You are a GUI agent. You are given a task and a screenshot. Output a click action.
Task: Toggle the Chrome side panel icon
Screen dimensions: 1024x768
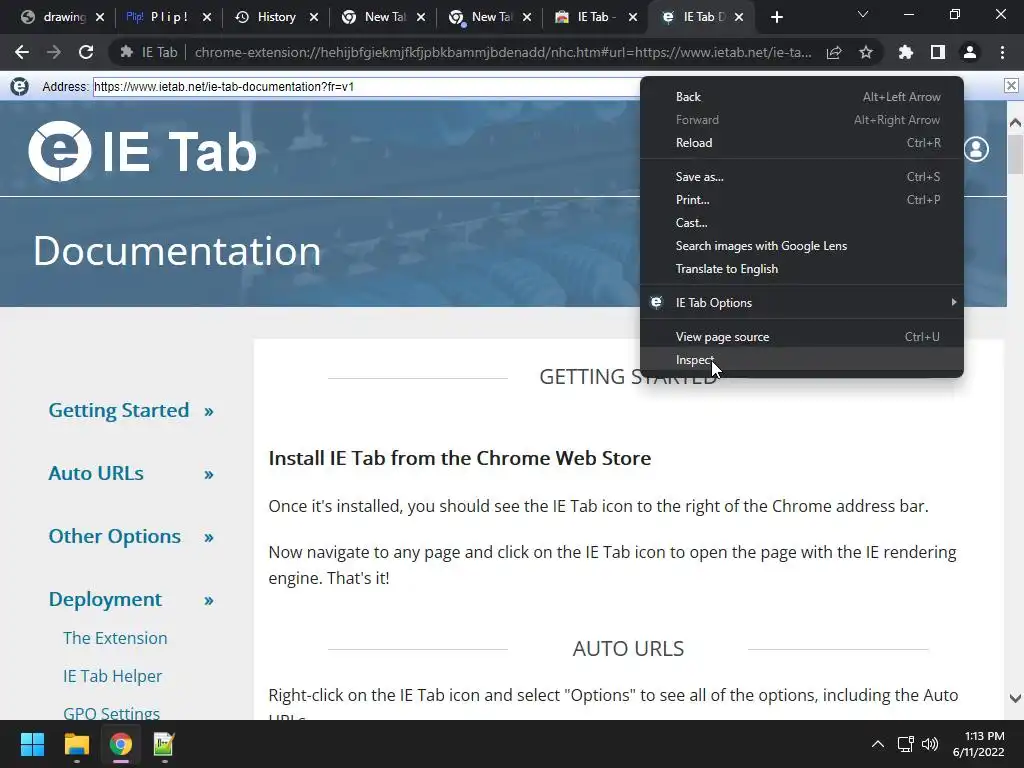pyautogui.click(x=937, y=52)
